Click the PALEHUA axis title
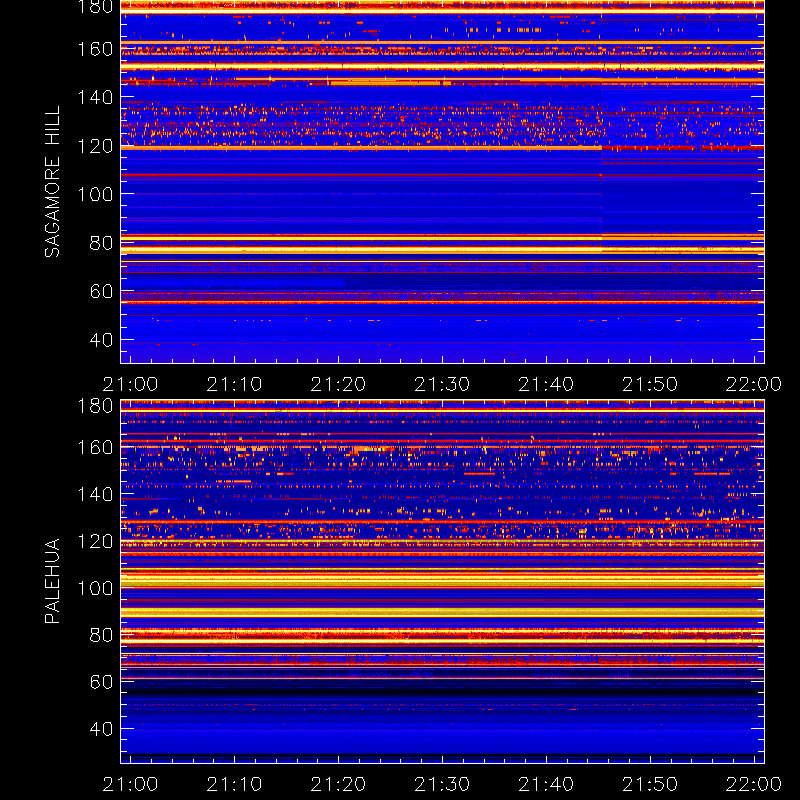 tap(52, 581)
